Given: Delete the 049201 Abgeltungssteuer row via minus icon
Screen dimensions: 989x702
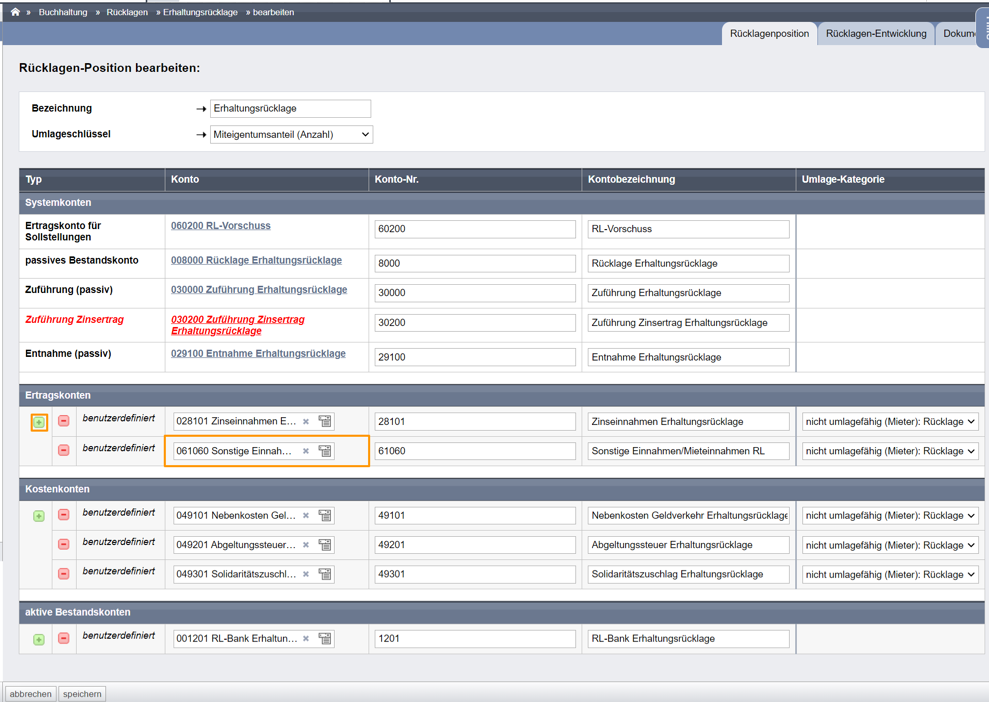Looking at the screenshot, I should pos(64,544).
